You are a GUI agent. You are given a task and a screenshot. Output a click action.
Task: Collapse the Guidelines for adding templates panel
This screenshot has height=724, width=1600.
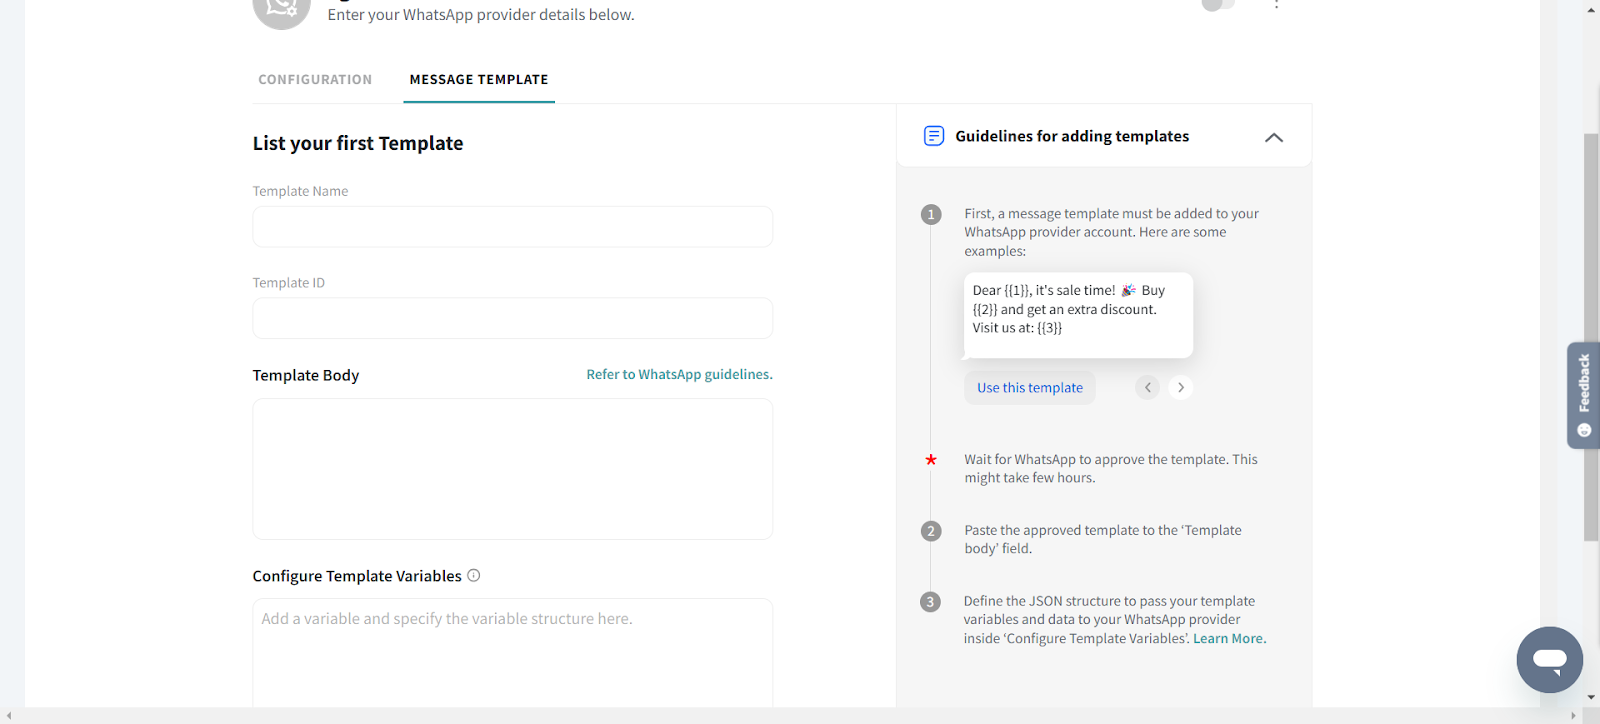click(x=1273, y=138)
